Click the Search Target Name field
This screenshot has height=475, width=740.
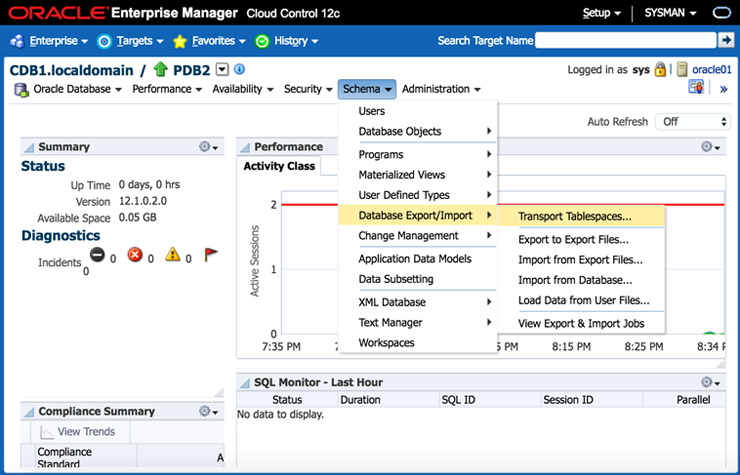(625, 40)
